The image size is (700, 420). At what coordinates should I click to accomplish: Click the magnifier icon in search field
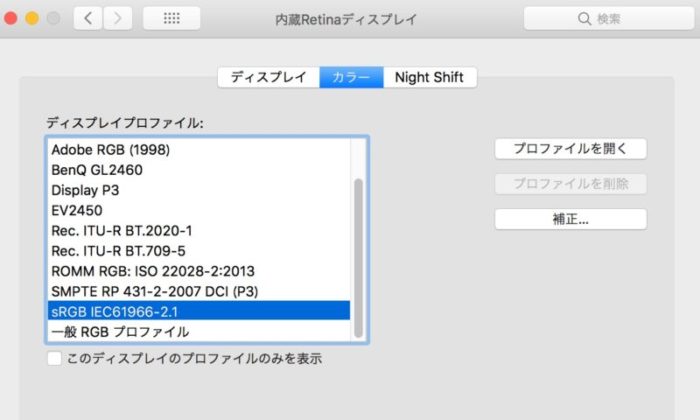pyautogui.click(x=584, y=19)
